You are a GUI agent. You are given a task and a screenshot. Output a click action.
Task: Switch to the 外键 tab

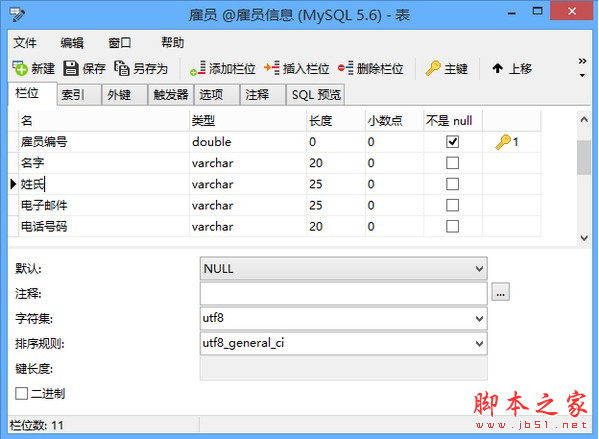(125, 95)
